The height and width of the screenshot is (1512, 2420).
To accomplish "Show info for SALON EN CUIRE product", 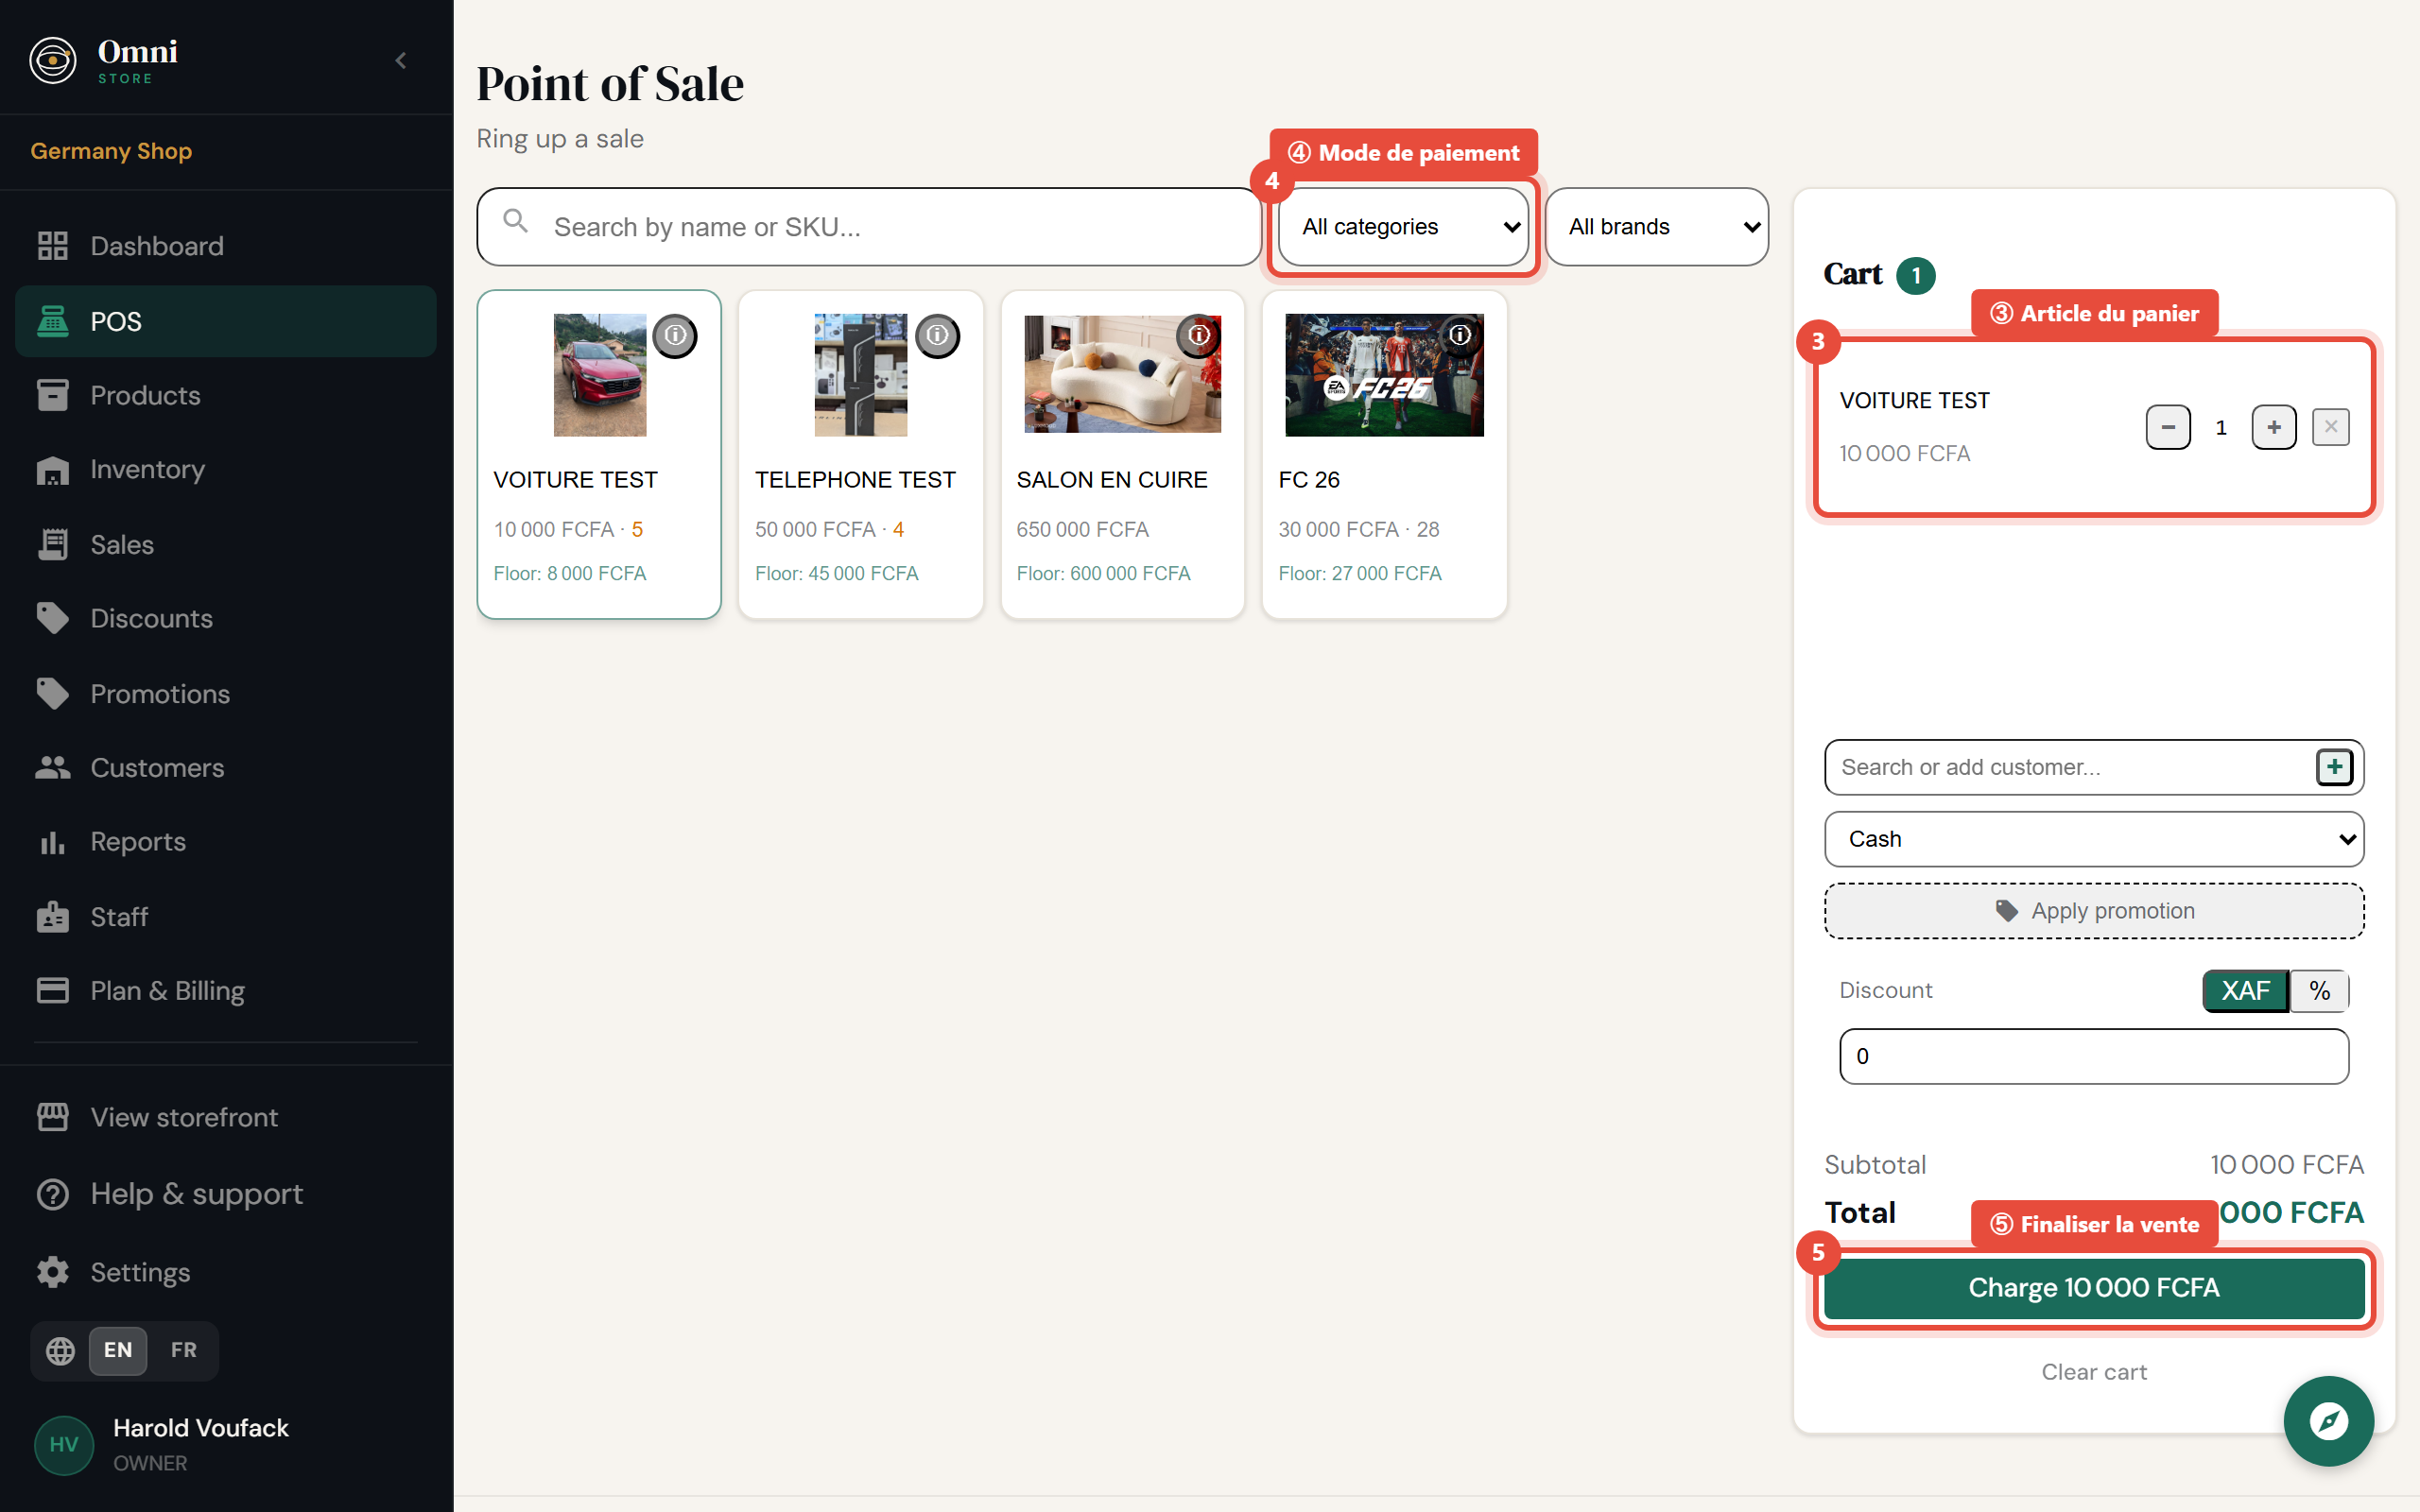I will pos(1199,335).
